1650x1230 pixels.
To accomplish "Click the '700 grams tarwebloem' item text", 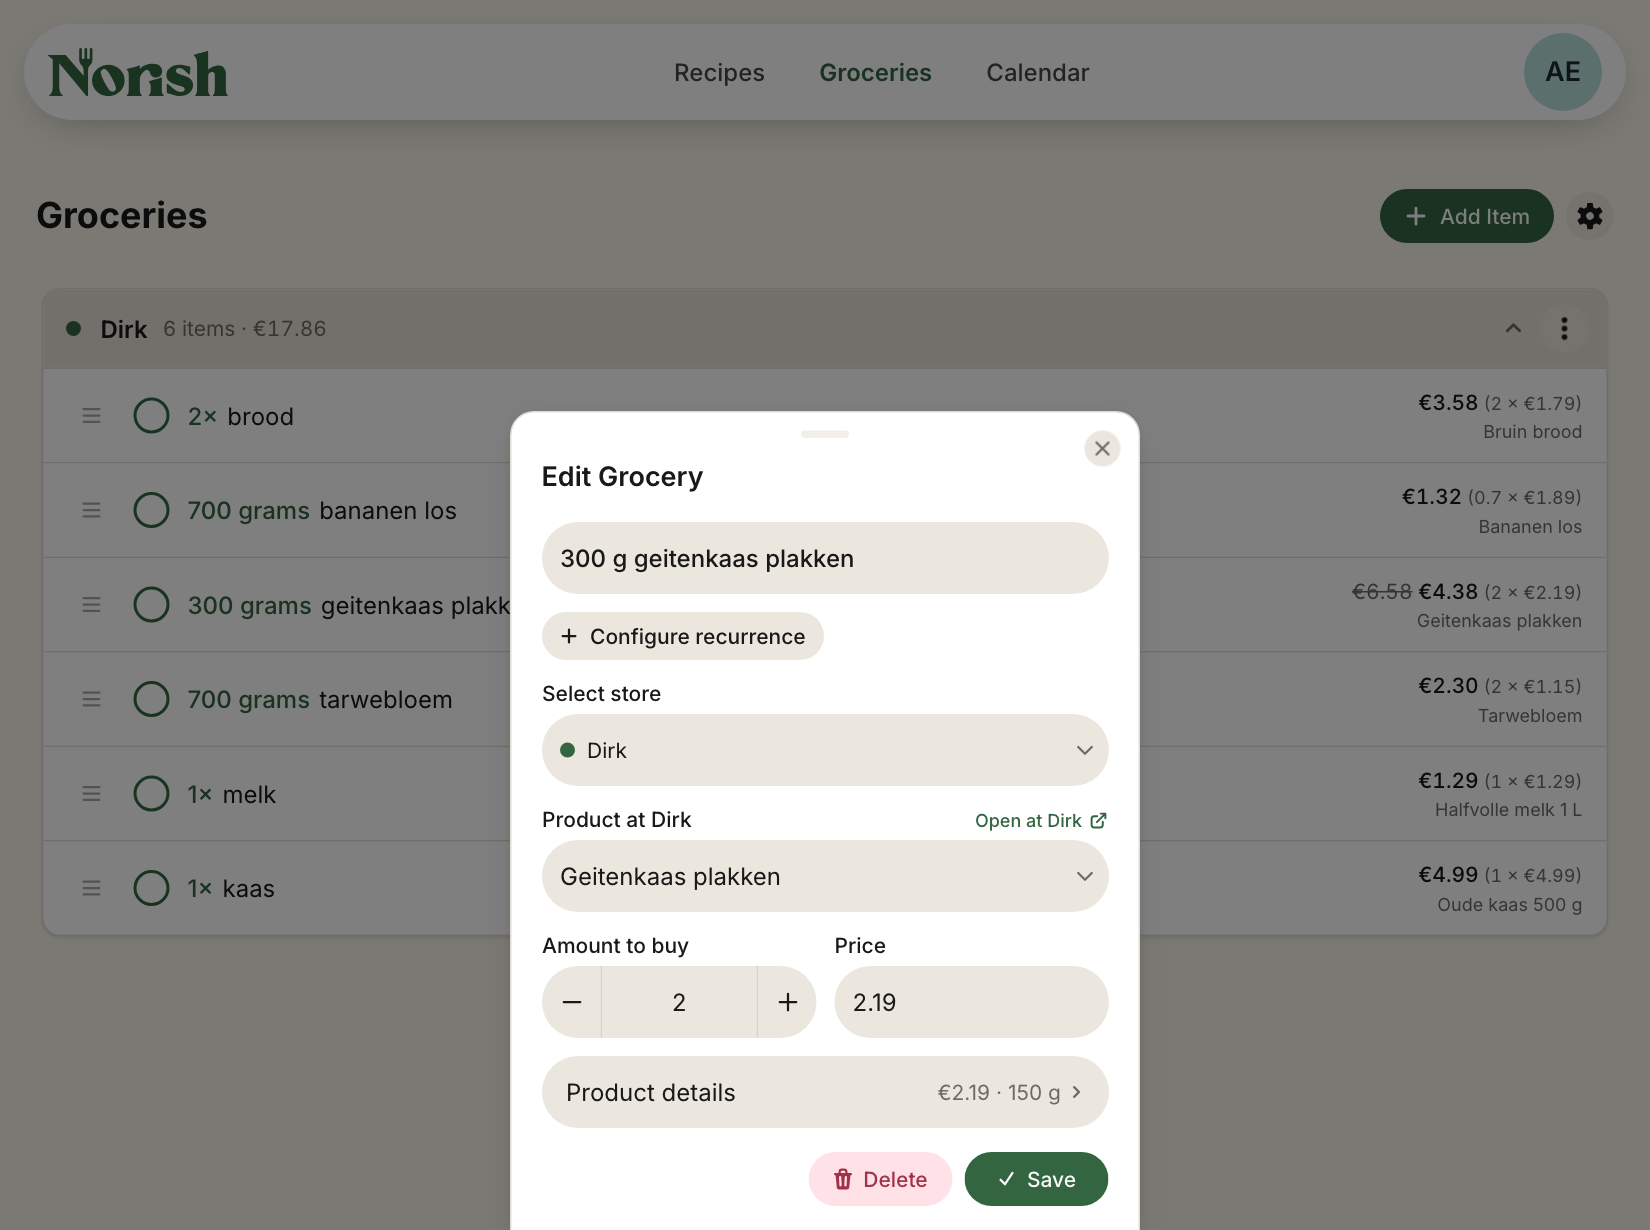I will [320, 699].
